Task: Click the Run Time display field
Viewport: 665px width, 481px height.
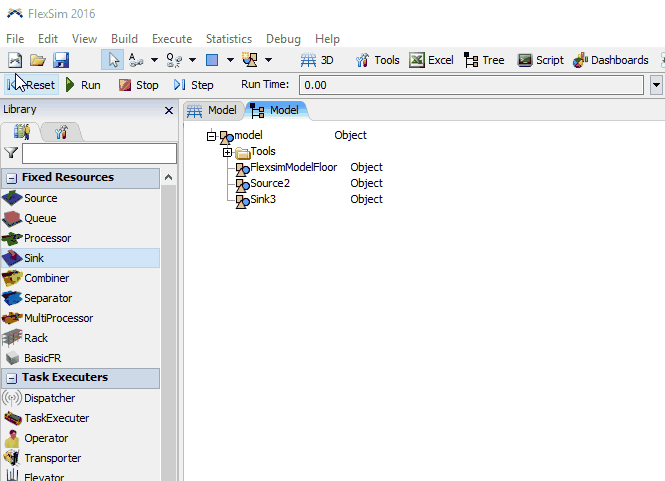Action: point(471,85)
